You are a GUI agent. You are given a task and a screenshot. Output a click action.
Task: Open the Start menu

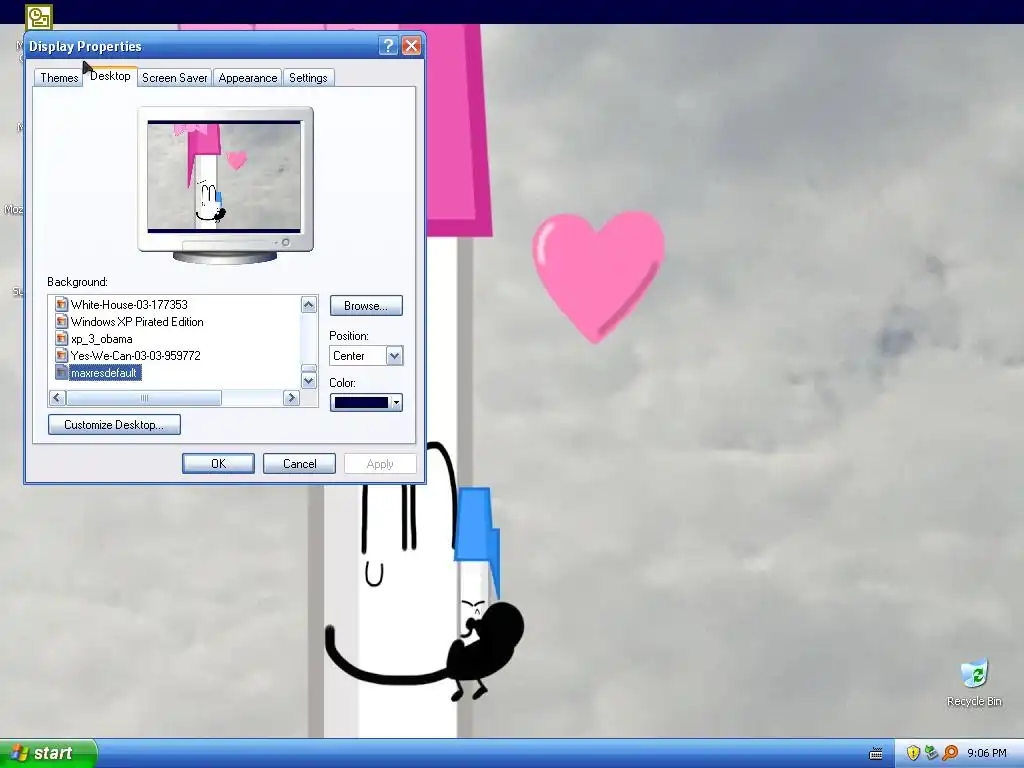pyautogui.click(x=48, y=753)
